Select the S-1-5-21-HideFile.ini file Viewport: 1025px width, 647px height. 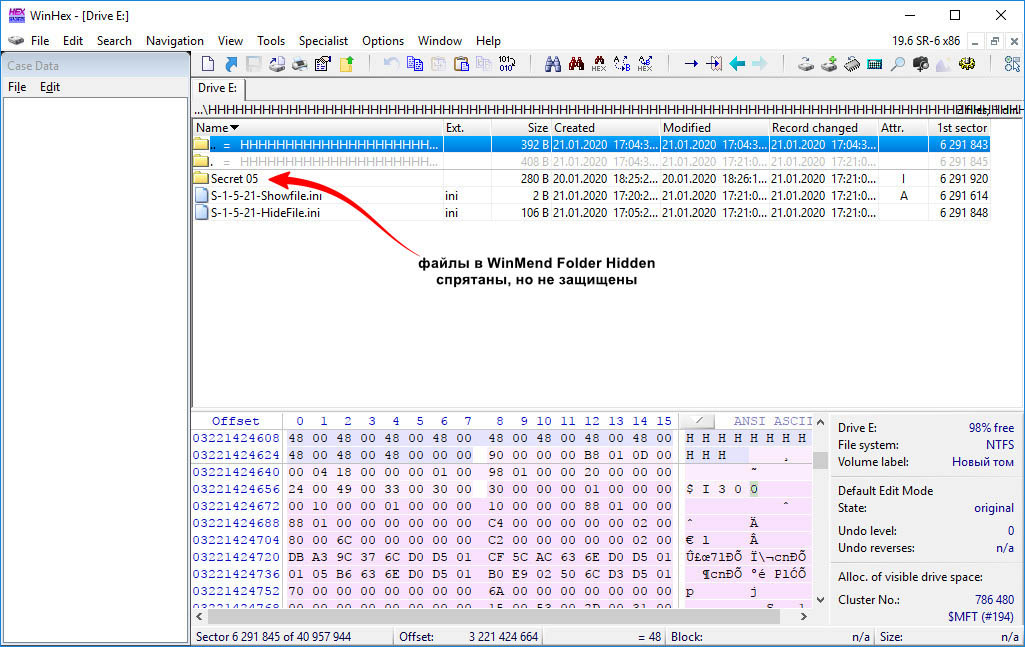592,212
